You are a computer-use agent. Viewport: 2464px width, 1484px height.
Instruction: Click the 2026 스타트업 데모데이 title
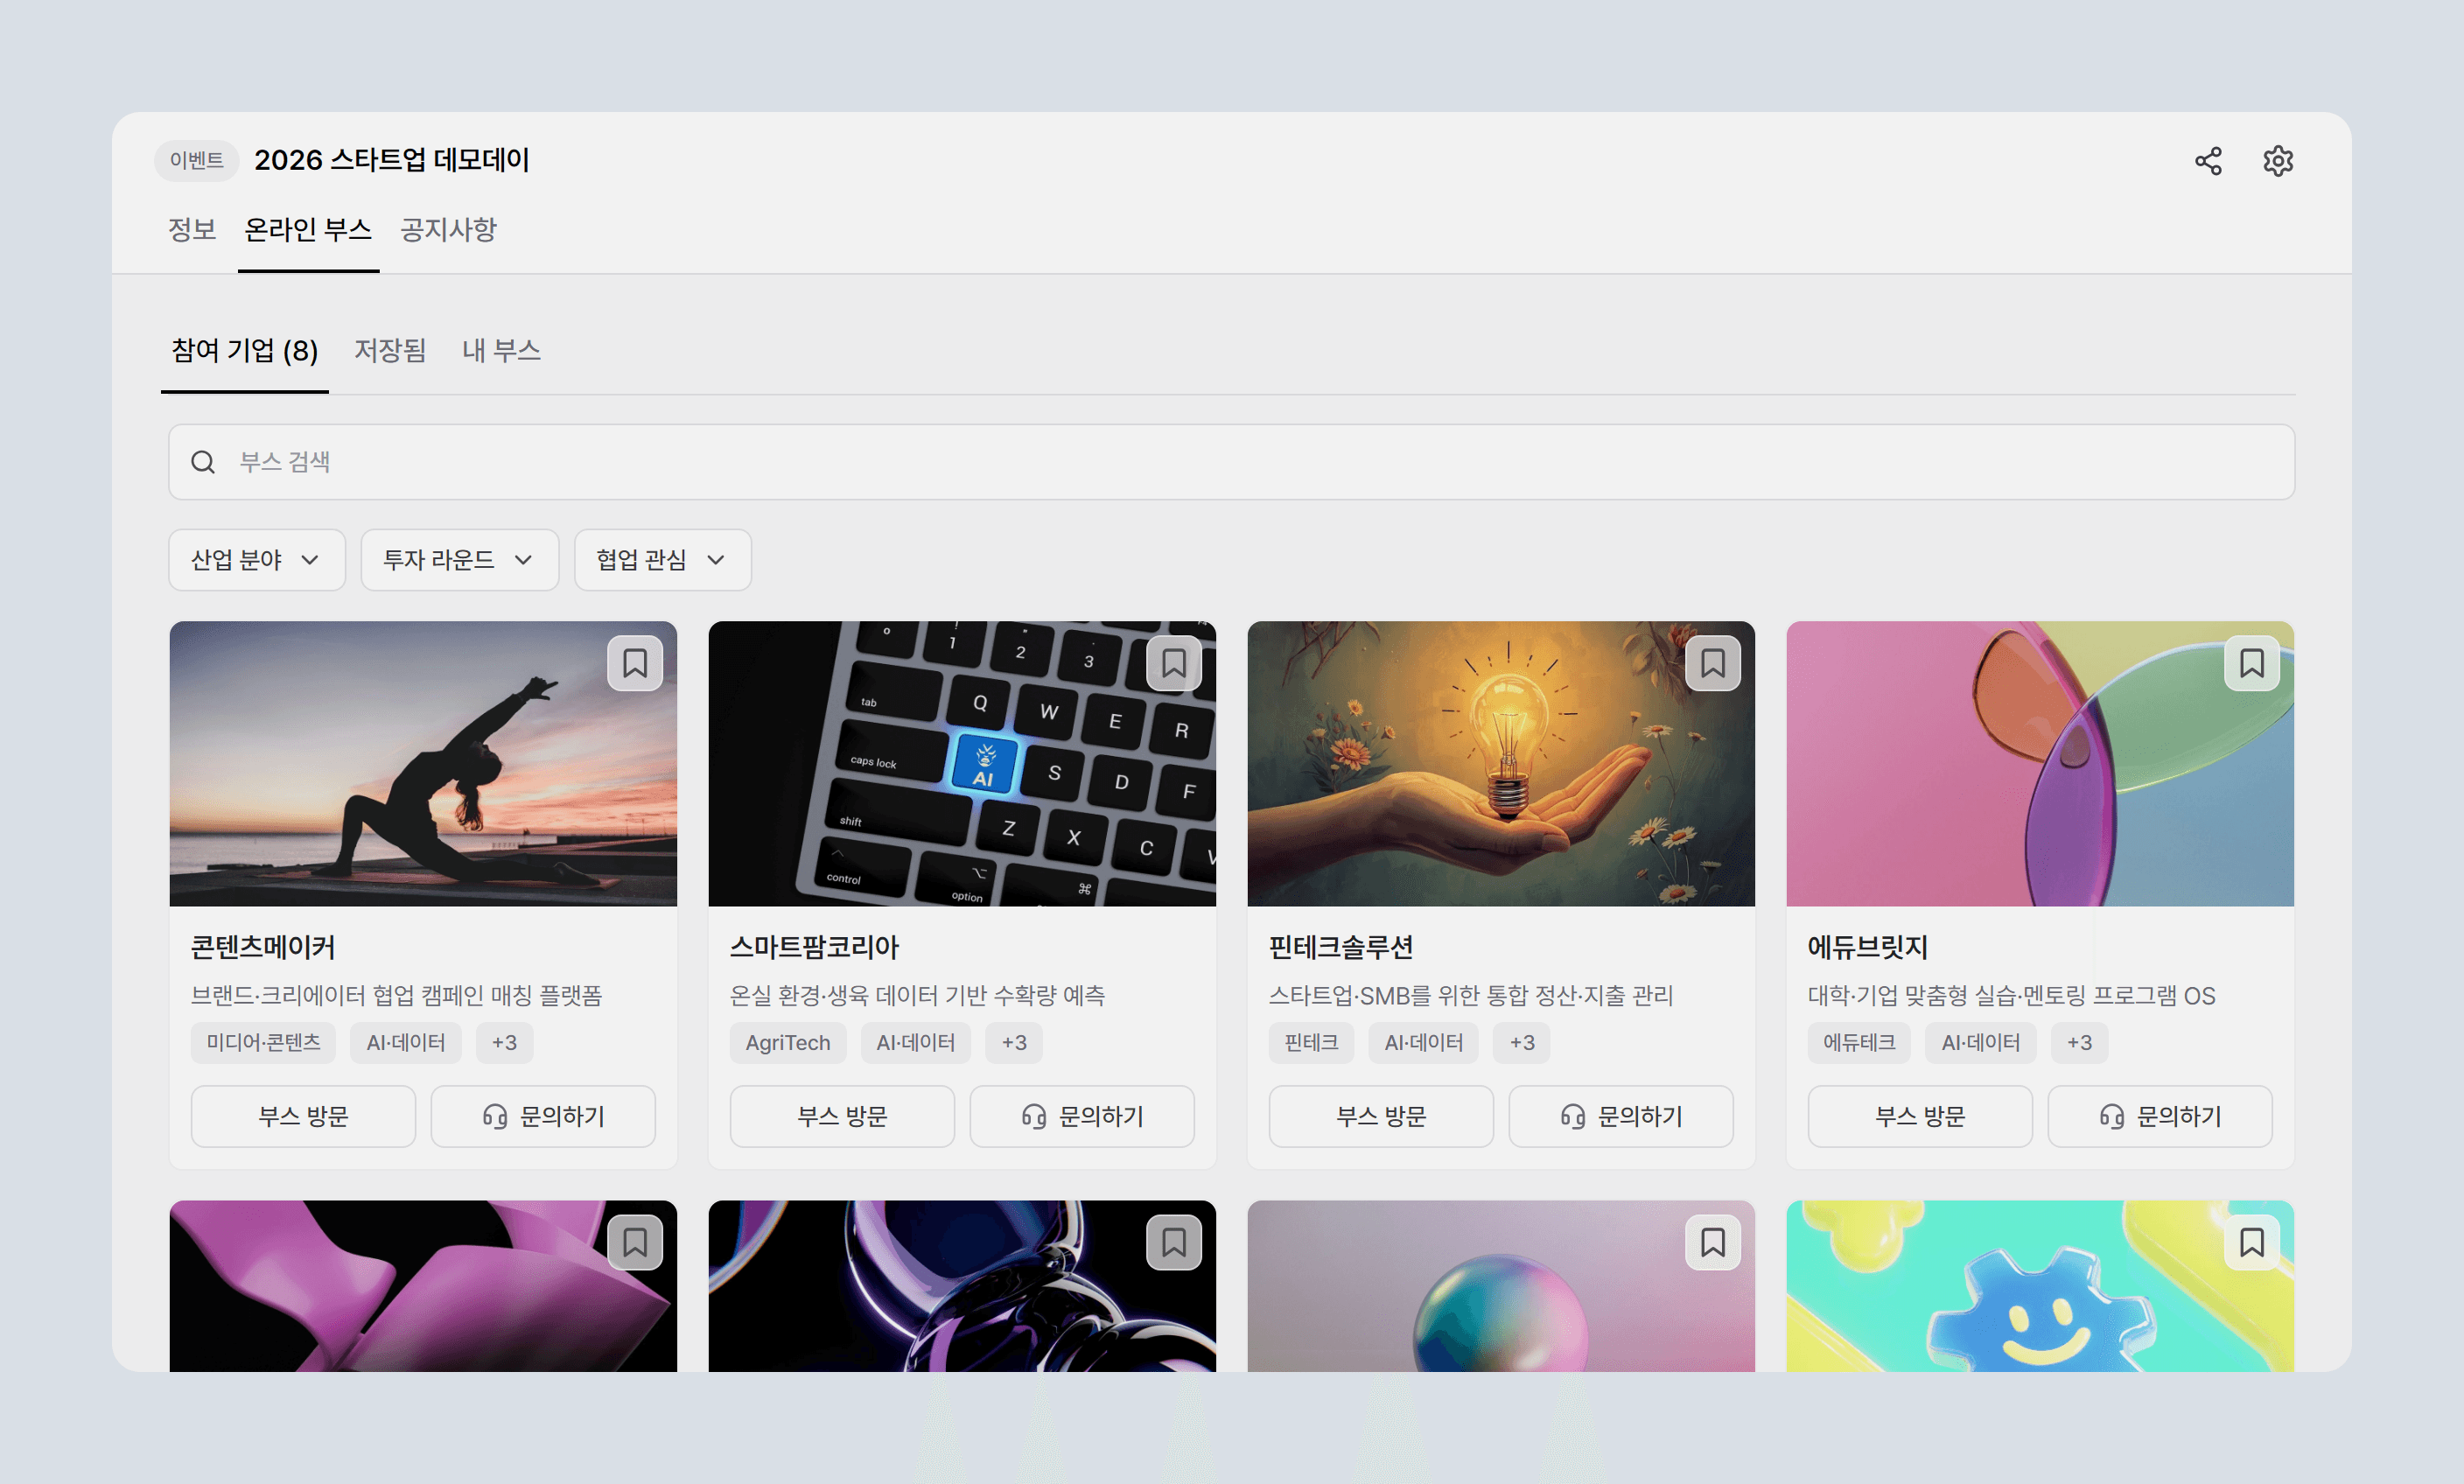pos(392,161)
